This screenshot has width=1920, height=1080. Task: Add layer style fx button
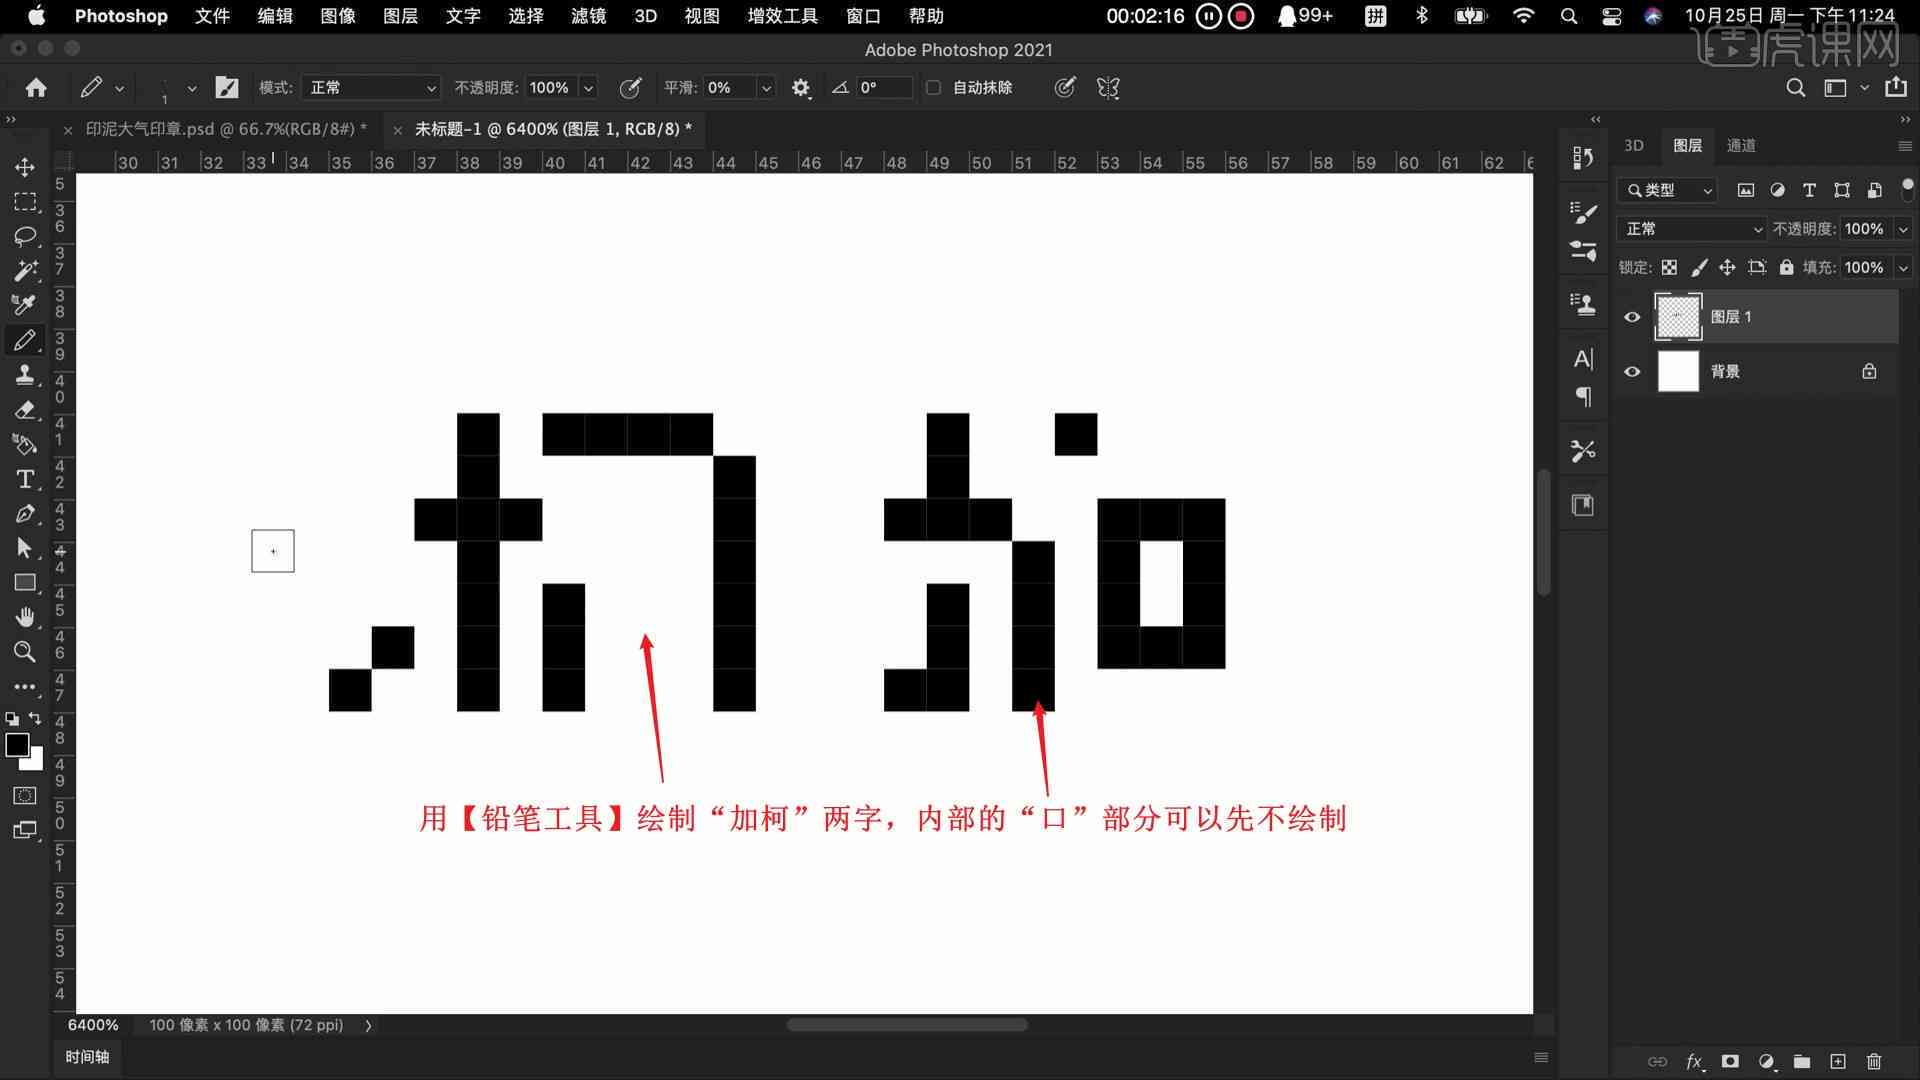[1695, 1062]
